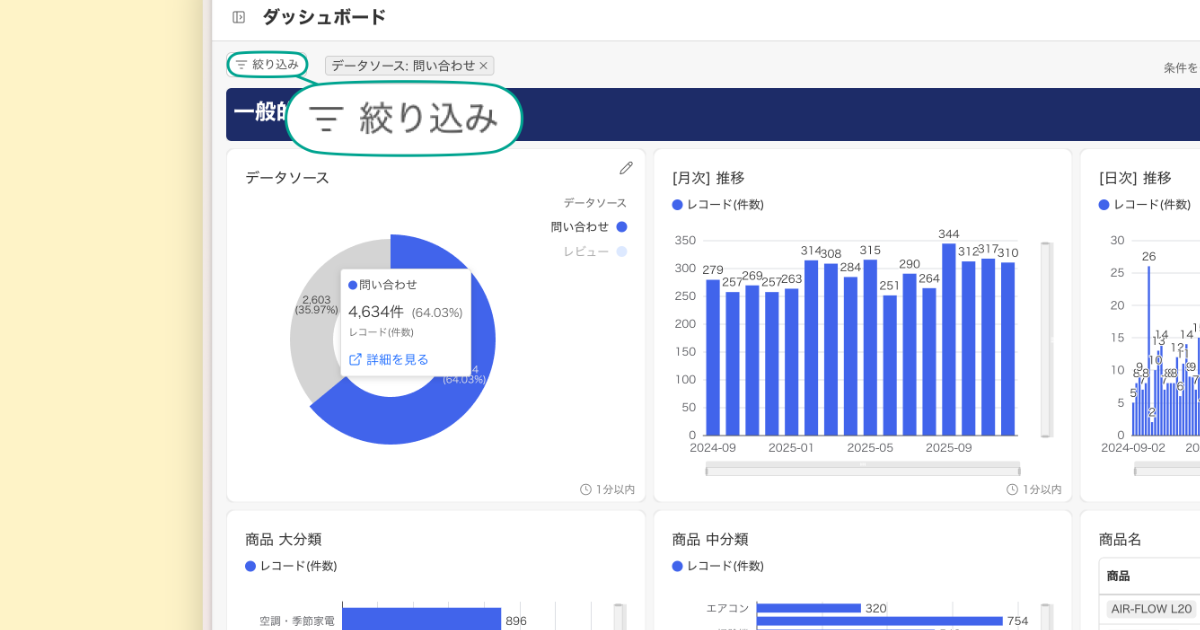Click the [月次] 推移 card title
The width and height of the screenshot is (1200, 630).
click(708, 178)
